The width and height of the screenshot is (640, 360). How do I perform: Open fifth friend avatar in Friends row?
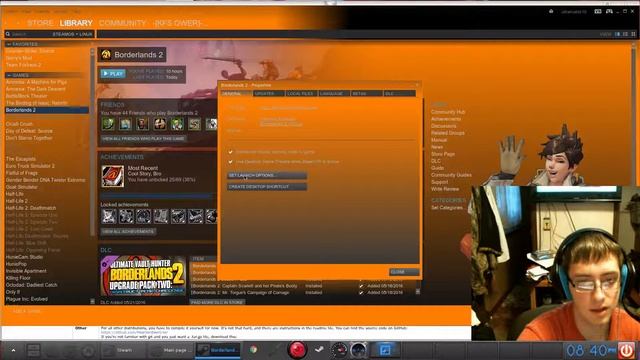[x=177, y=124]
